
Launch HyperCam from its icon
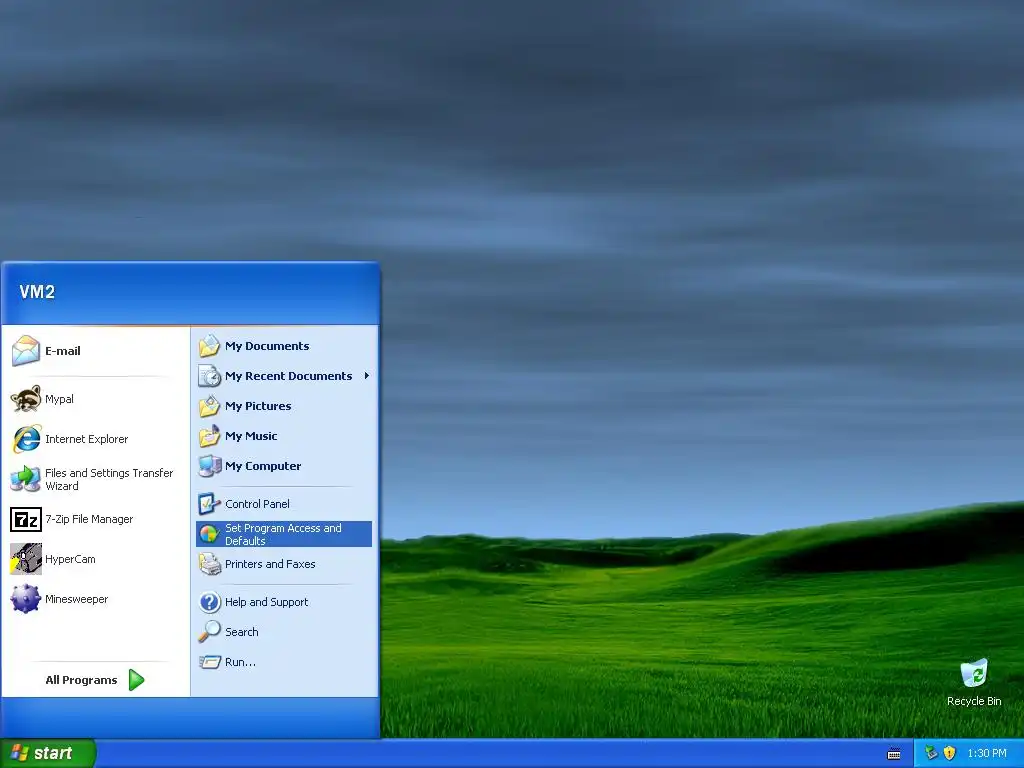(x=25, y=559)
